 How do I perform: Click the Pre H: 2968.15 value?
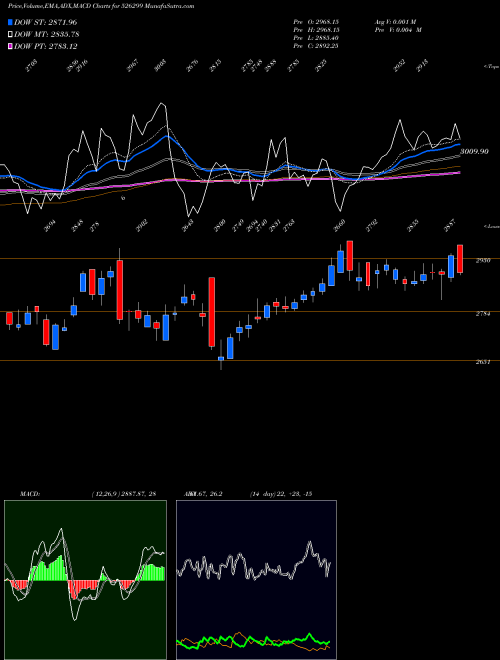316,29
